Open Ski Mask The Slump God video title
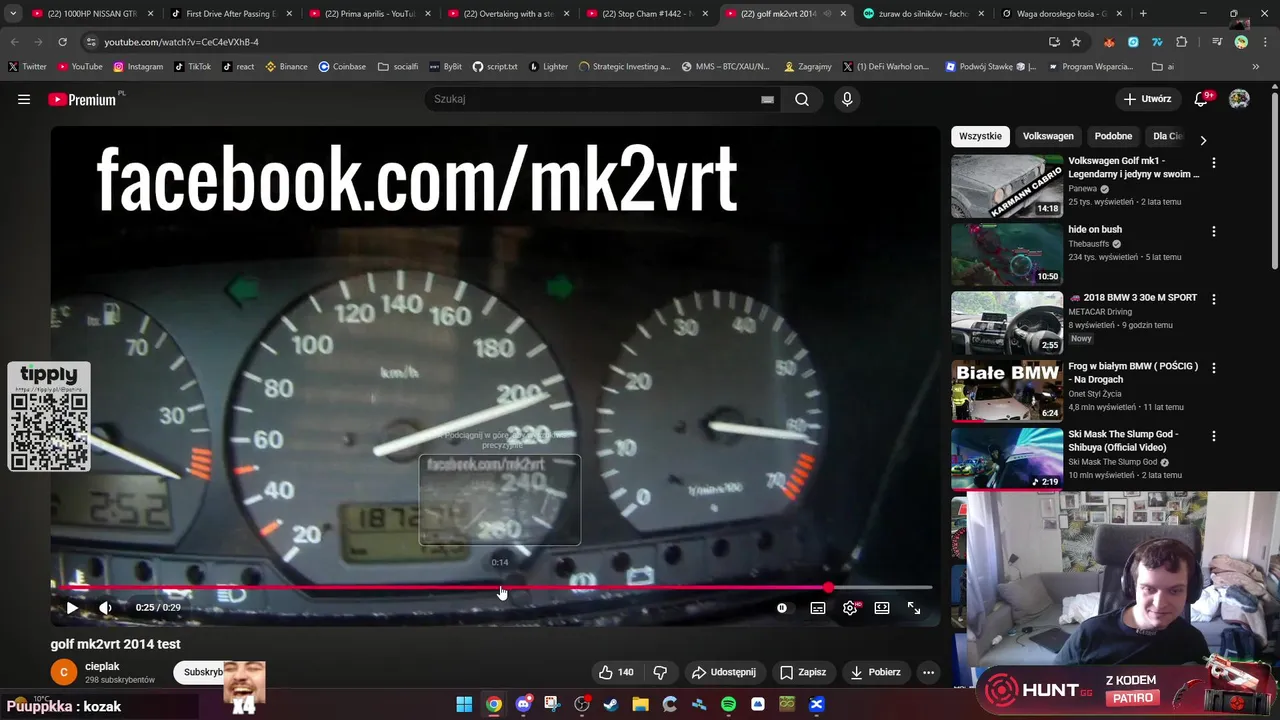 pyautogui.click(x=1125, y=441)
